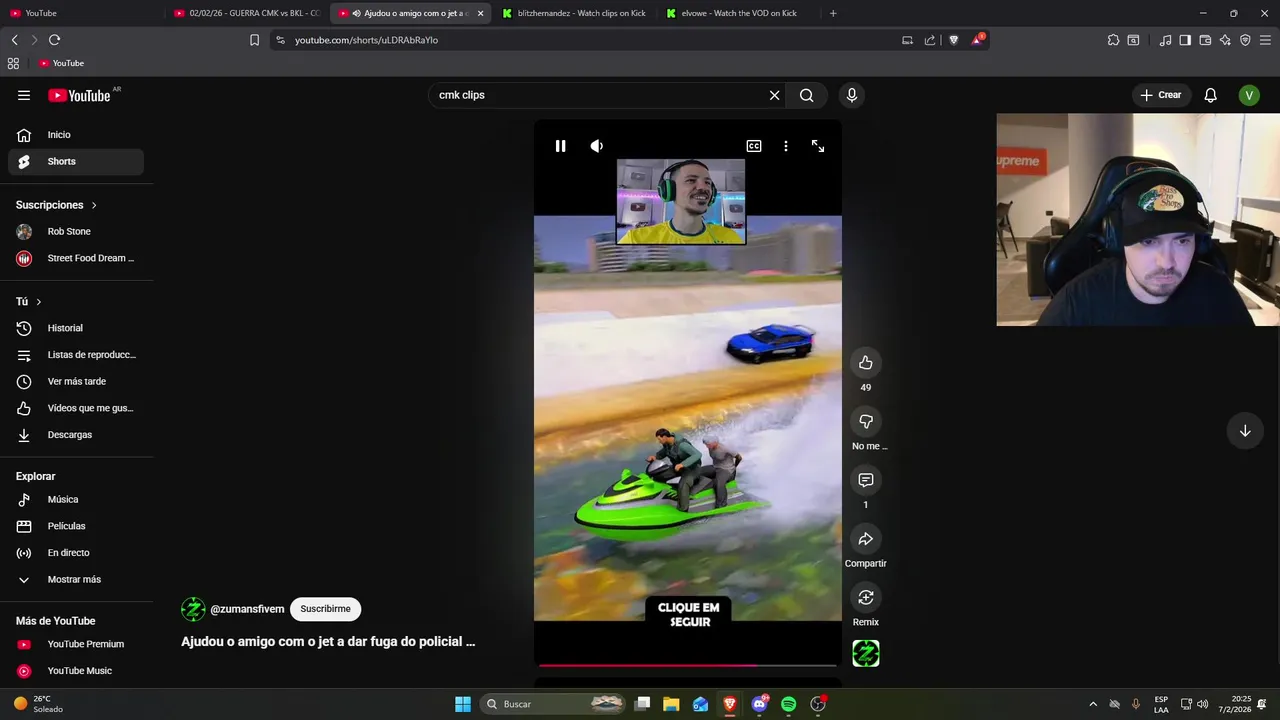Viewport: 1280px width, 720px height.
Task: Open Descargas in the sidebar
Action: pyautogui.click(x=76, y=435)
